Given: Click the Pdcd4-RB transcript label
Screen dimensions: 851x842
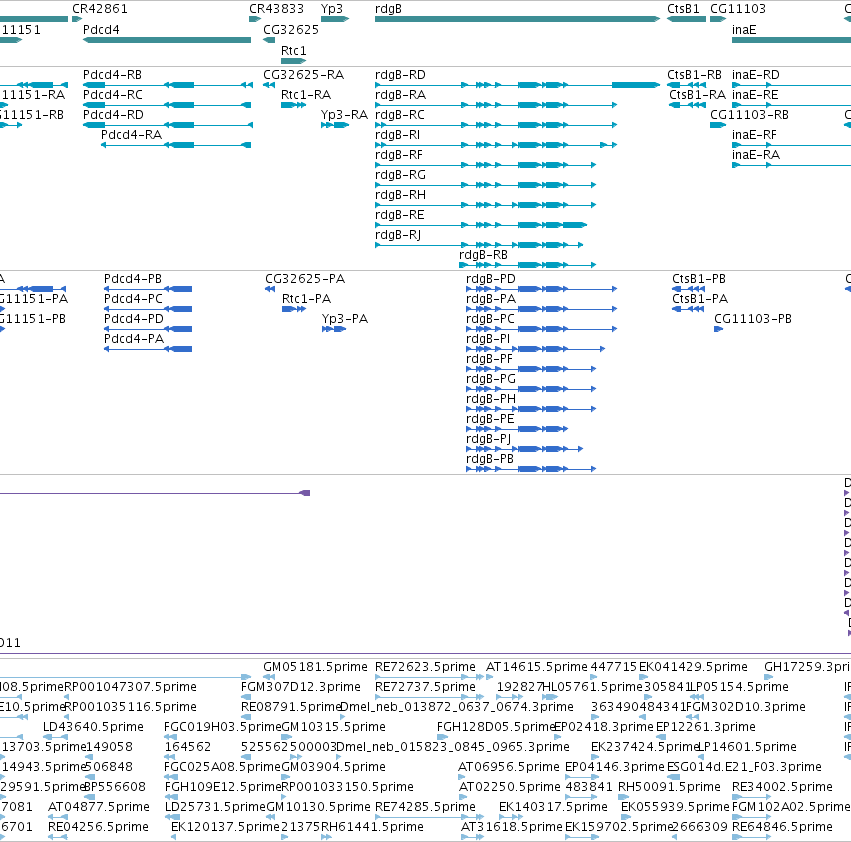Looking at the screenshot, I should (x=112, y=74).
